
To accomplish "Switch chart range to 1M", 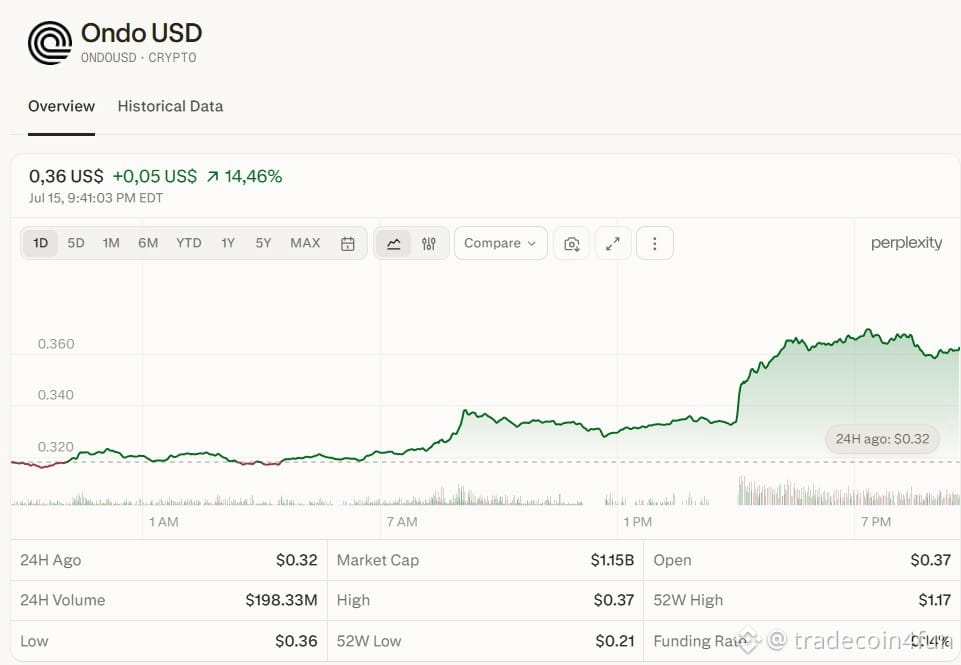I will click(111, 243).
